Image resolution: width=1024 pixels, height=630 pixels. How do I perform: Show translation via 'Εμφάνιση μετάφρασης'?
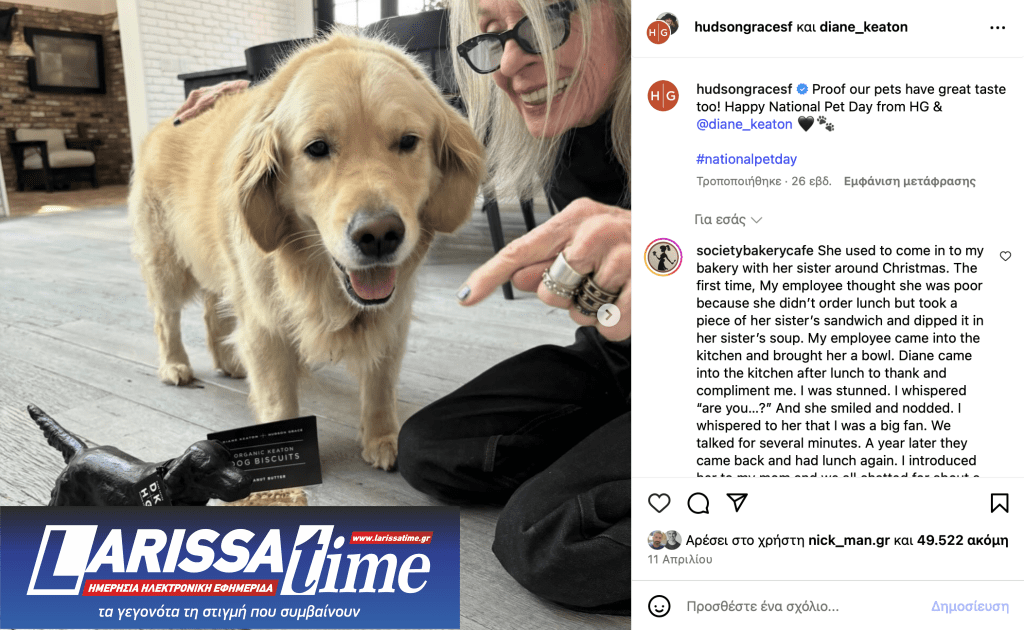(909, 181)
